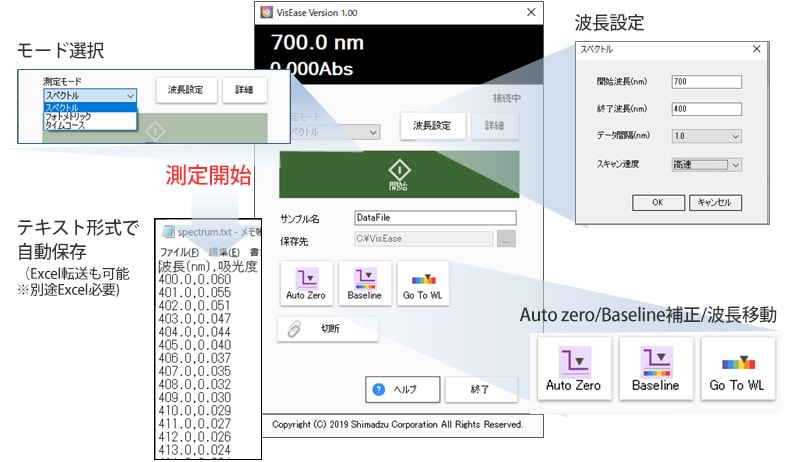
Task: Click Notepad icon beside spectrum.txt title
Action: click(168, 232)
